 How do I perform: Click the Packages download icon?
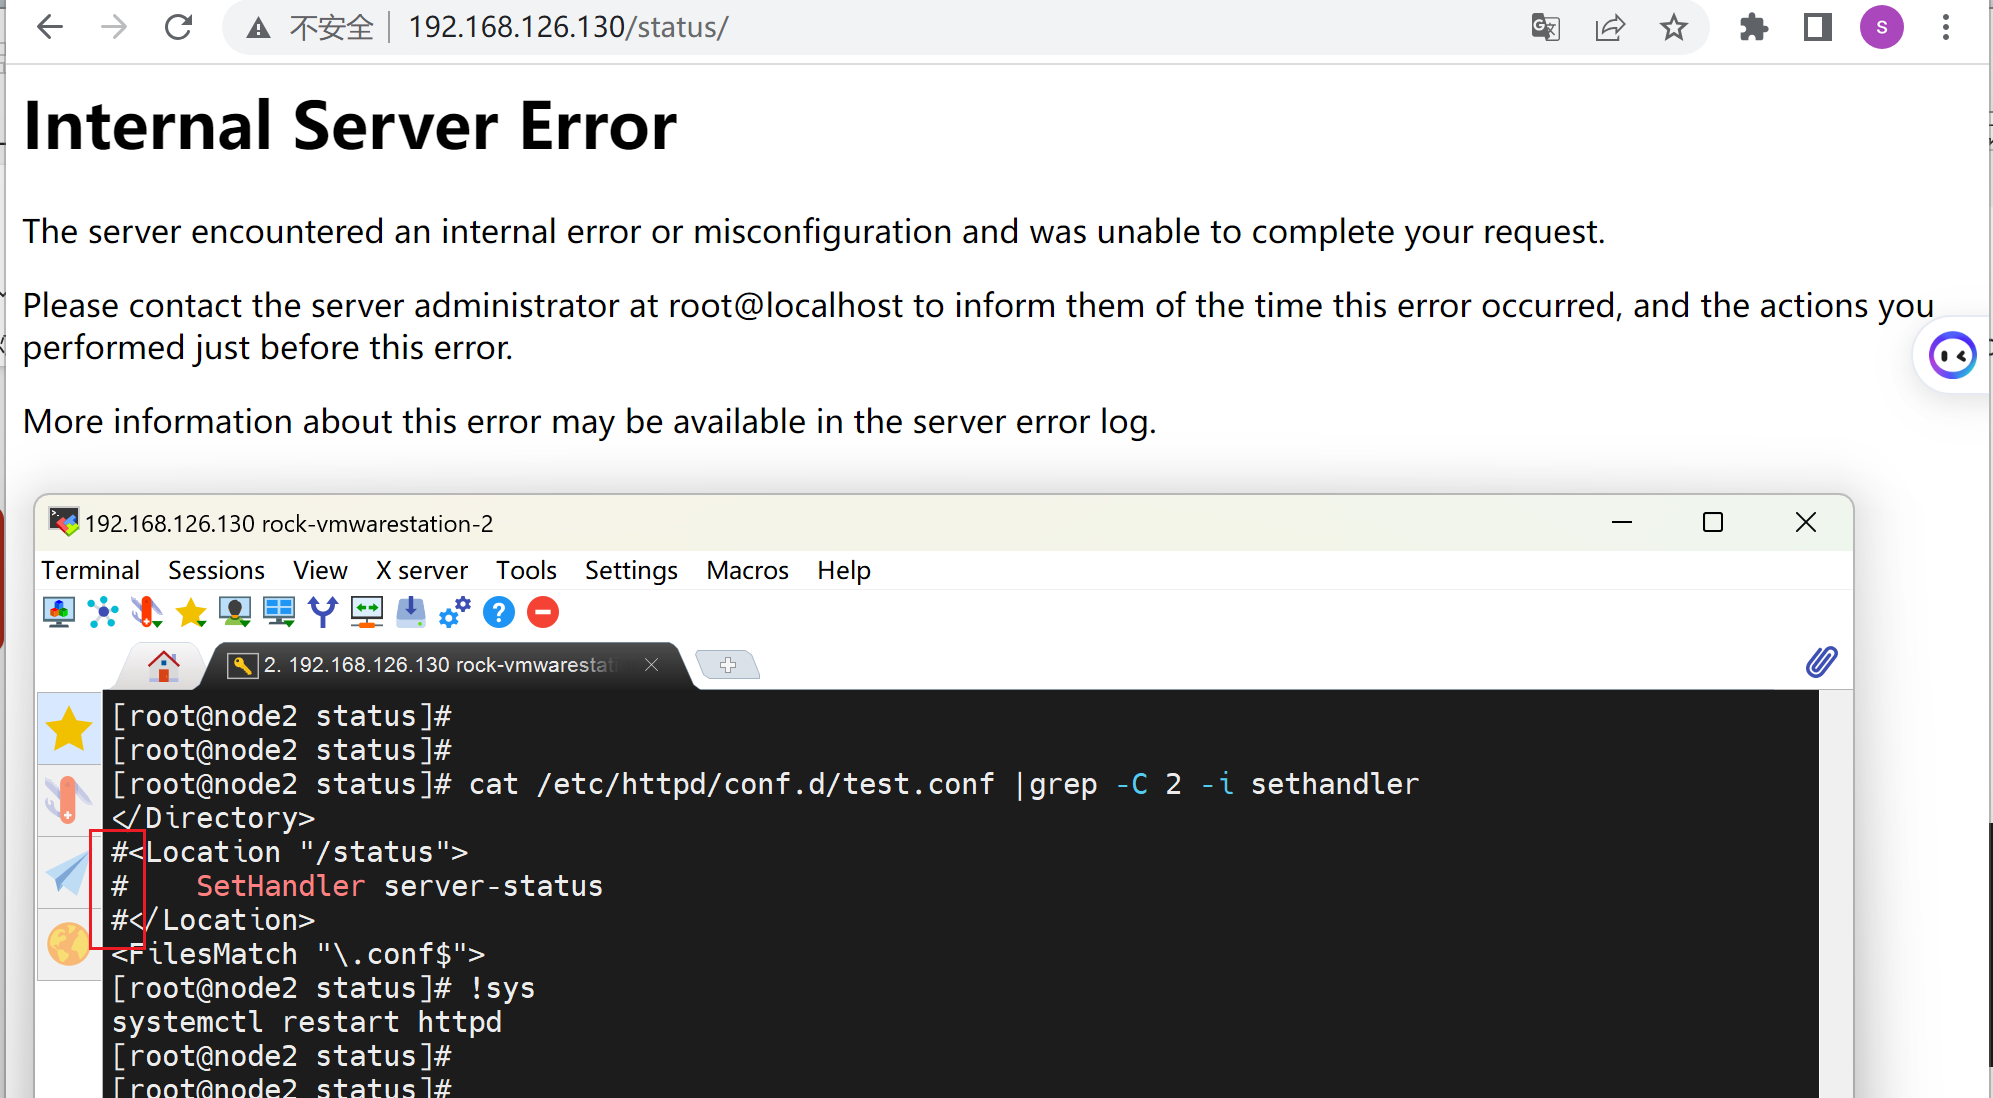tap(411, 612)
